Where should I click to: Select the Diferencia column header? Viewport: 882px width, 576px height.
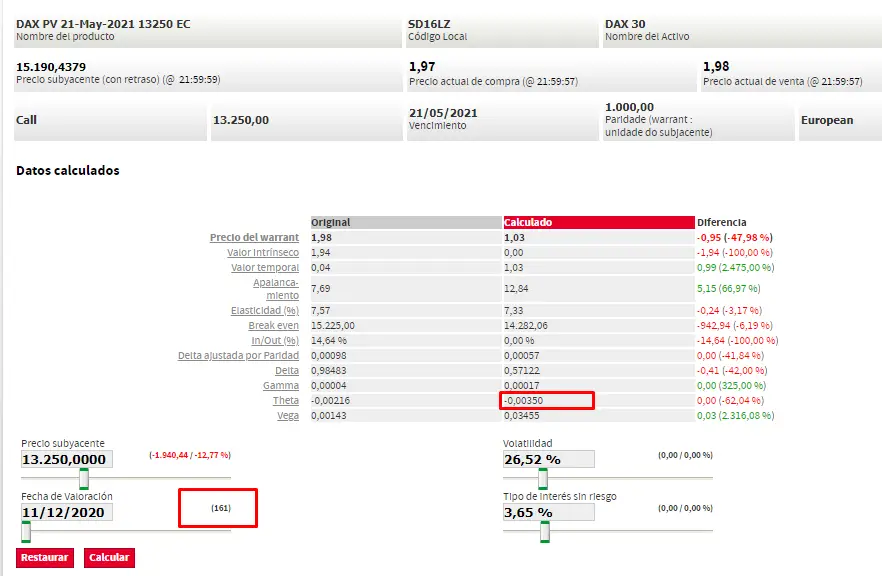722,222
